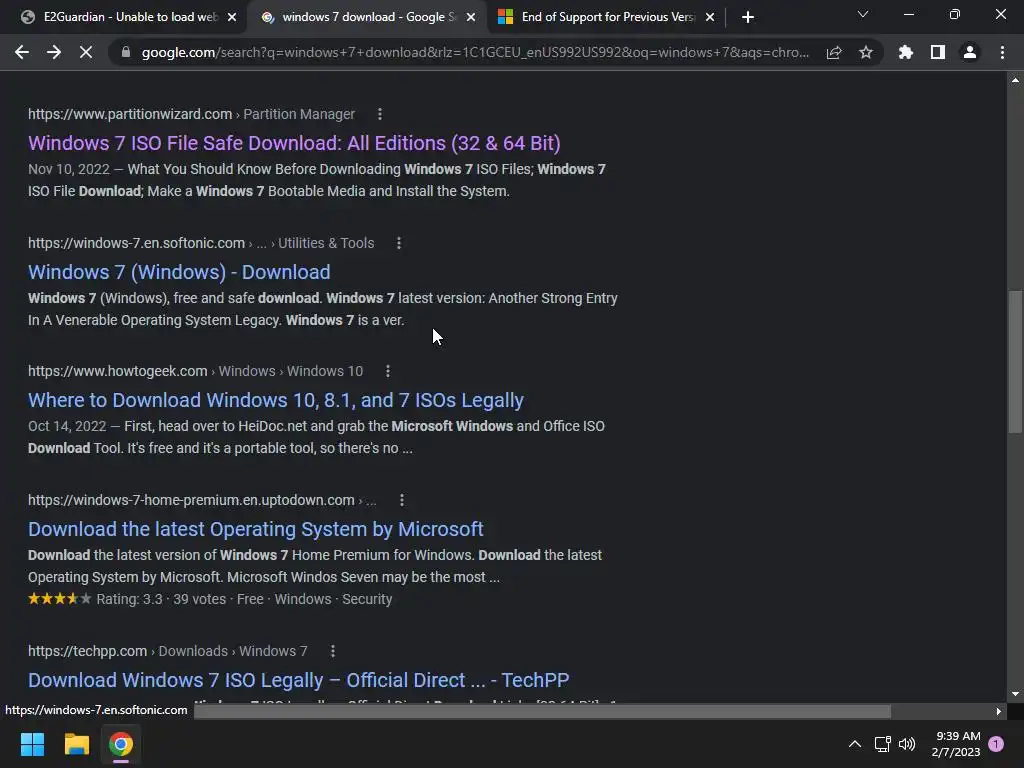This screenshot has height=768, width=1024.
Task: Open Download the latest Operating System link
Action: pos(255,529)
